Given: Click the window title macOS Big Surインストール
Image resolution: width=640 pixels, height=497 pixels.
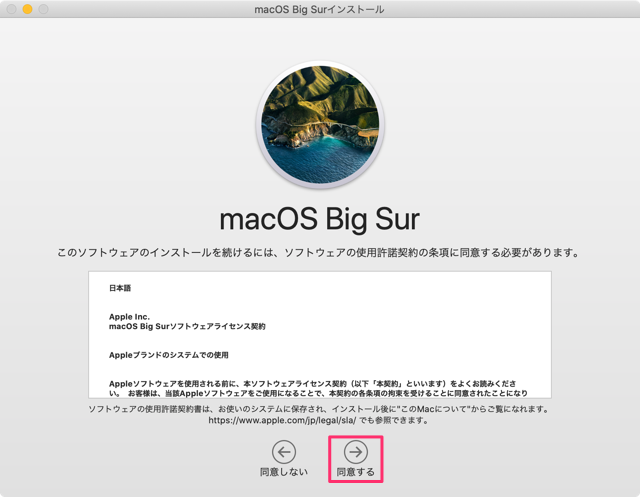Looking at the screenshot, I should [319, 9].
